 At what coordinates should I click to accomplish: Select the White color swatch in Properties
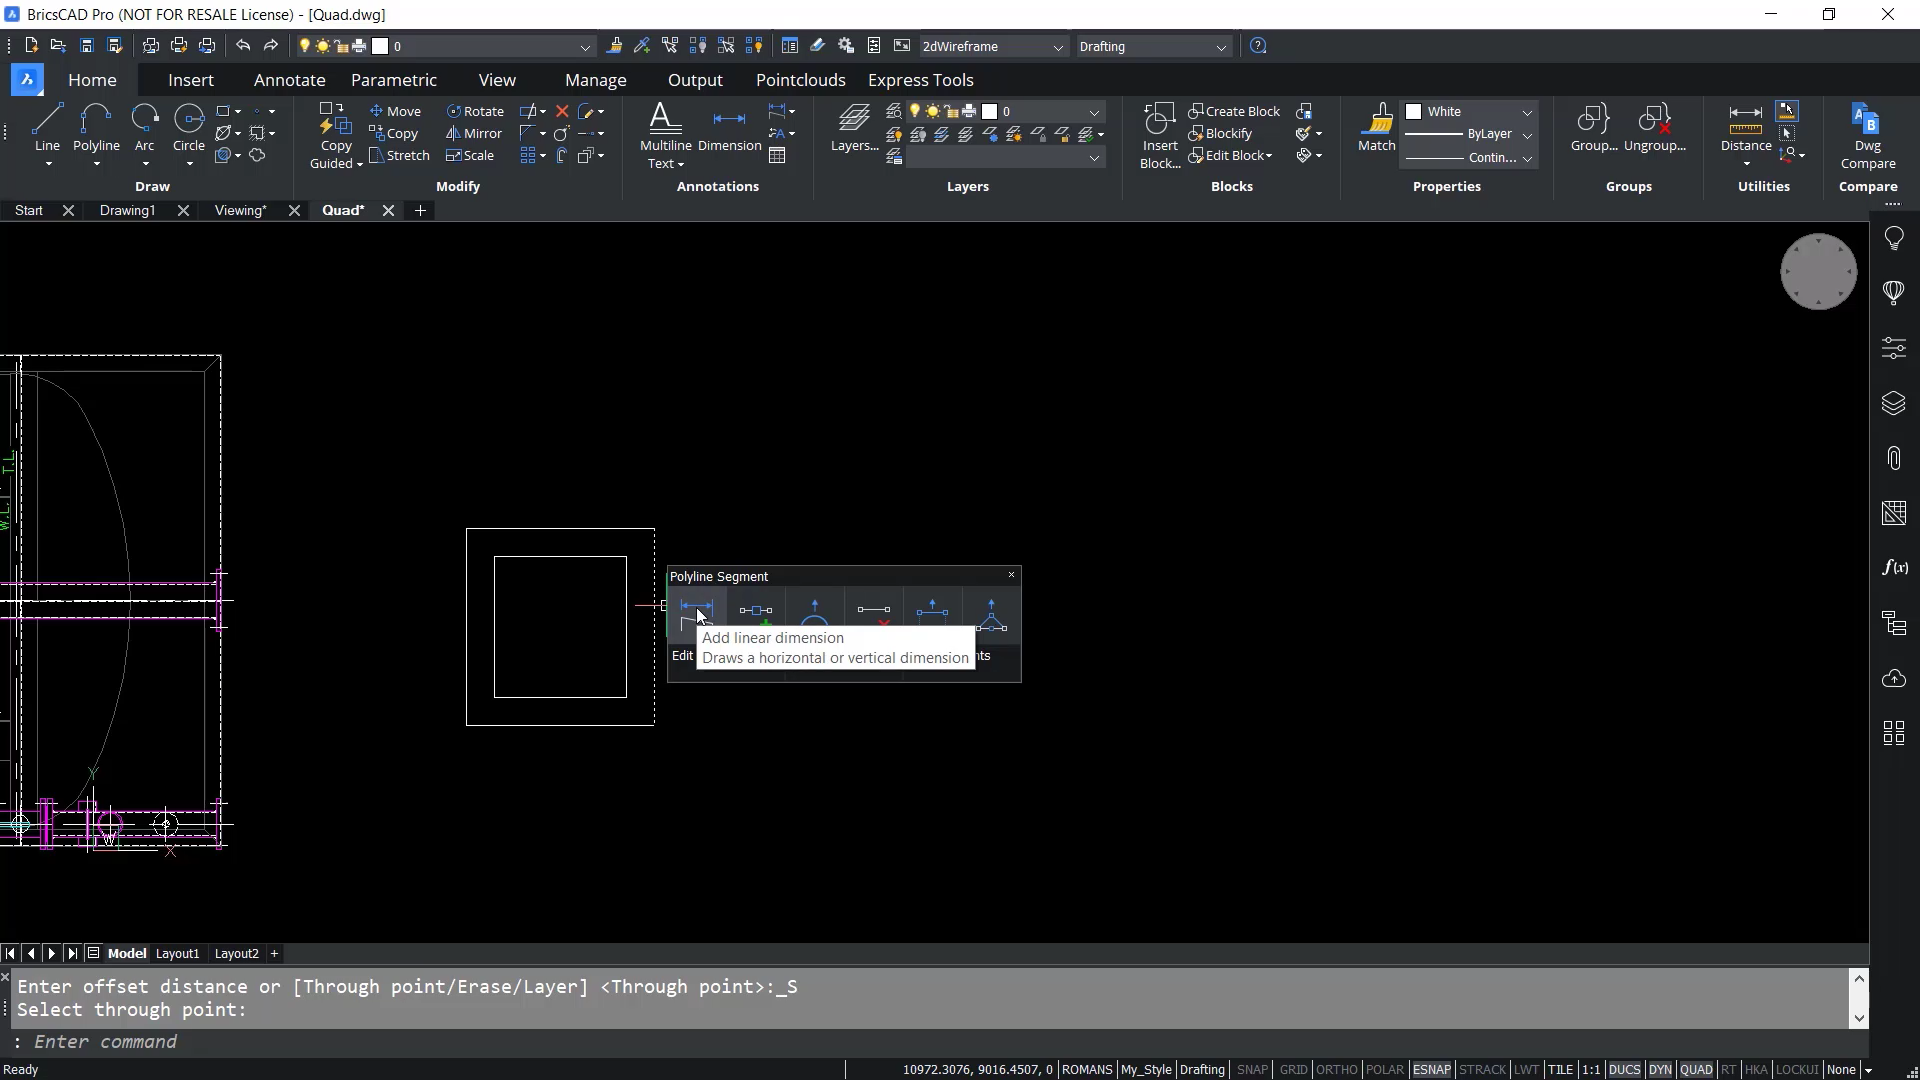click(1414, 111)
